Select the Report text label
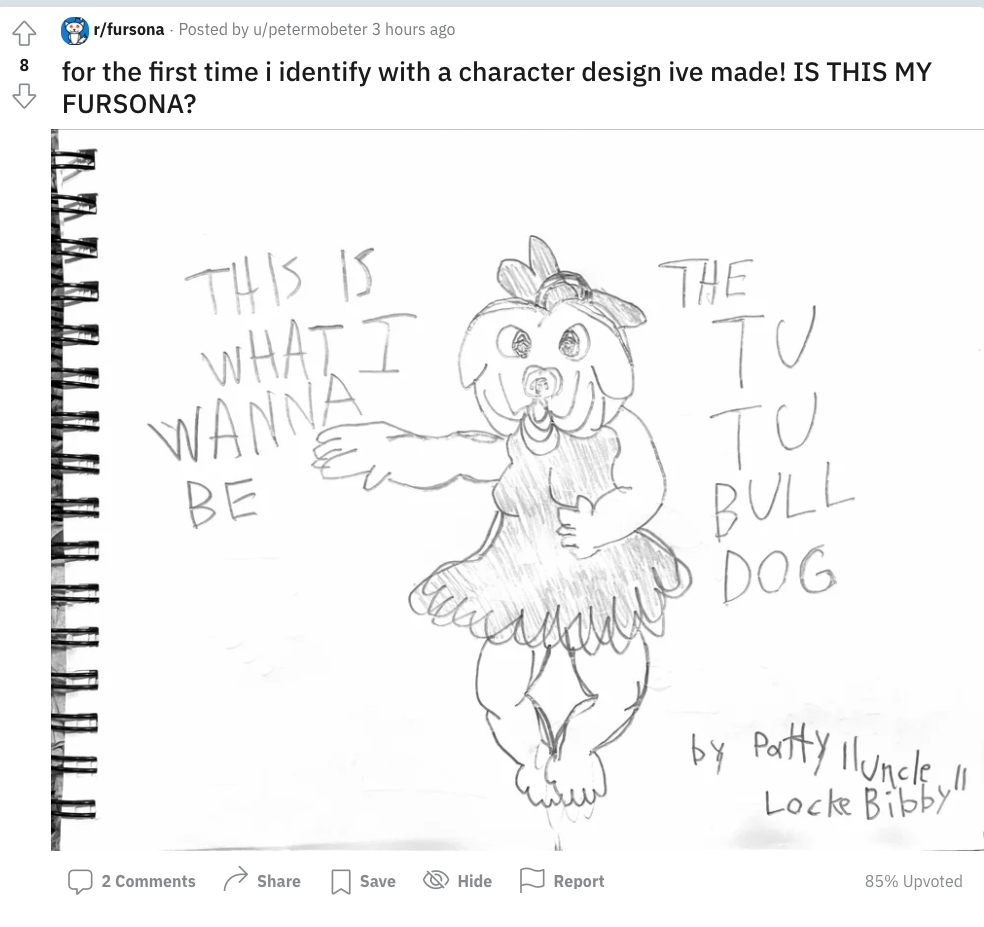This screenshot has height=927, width=984. (x=579, y=881)
